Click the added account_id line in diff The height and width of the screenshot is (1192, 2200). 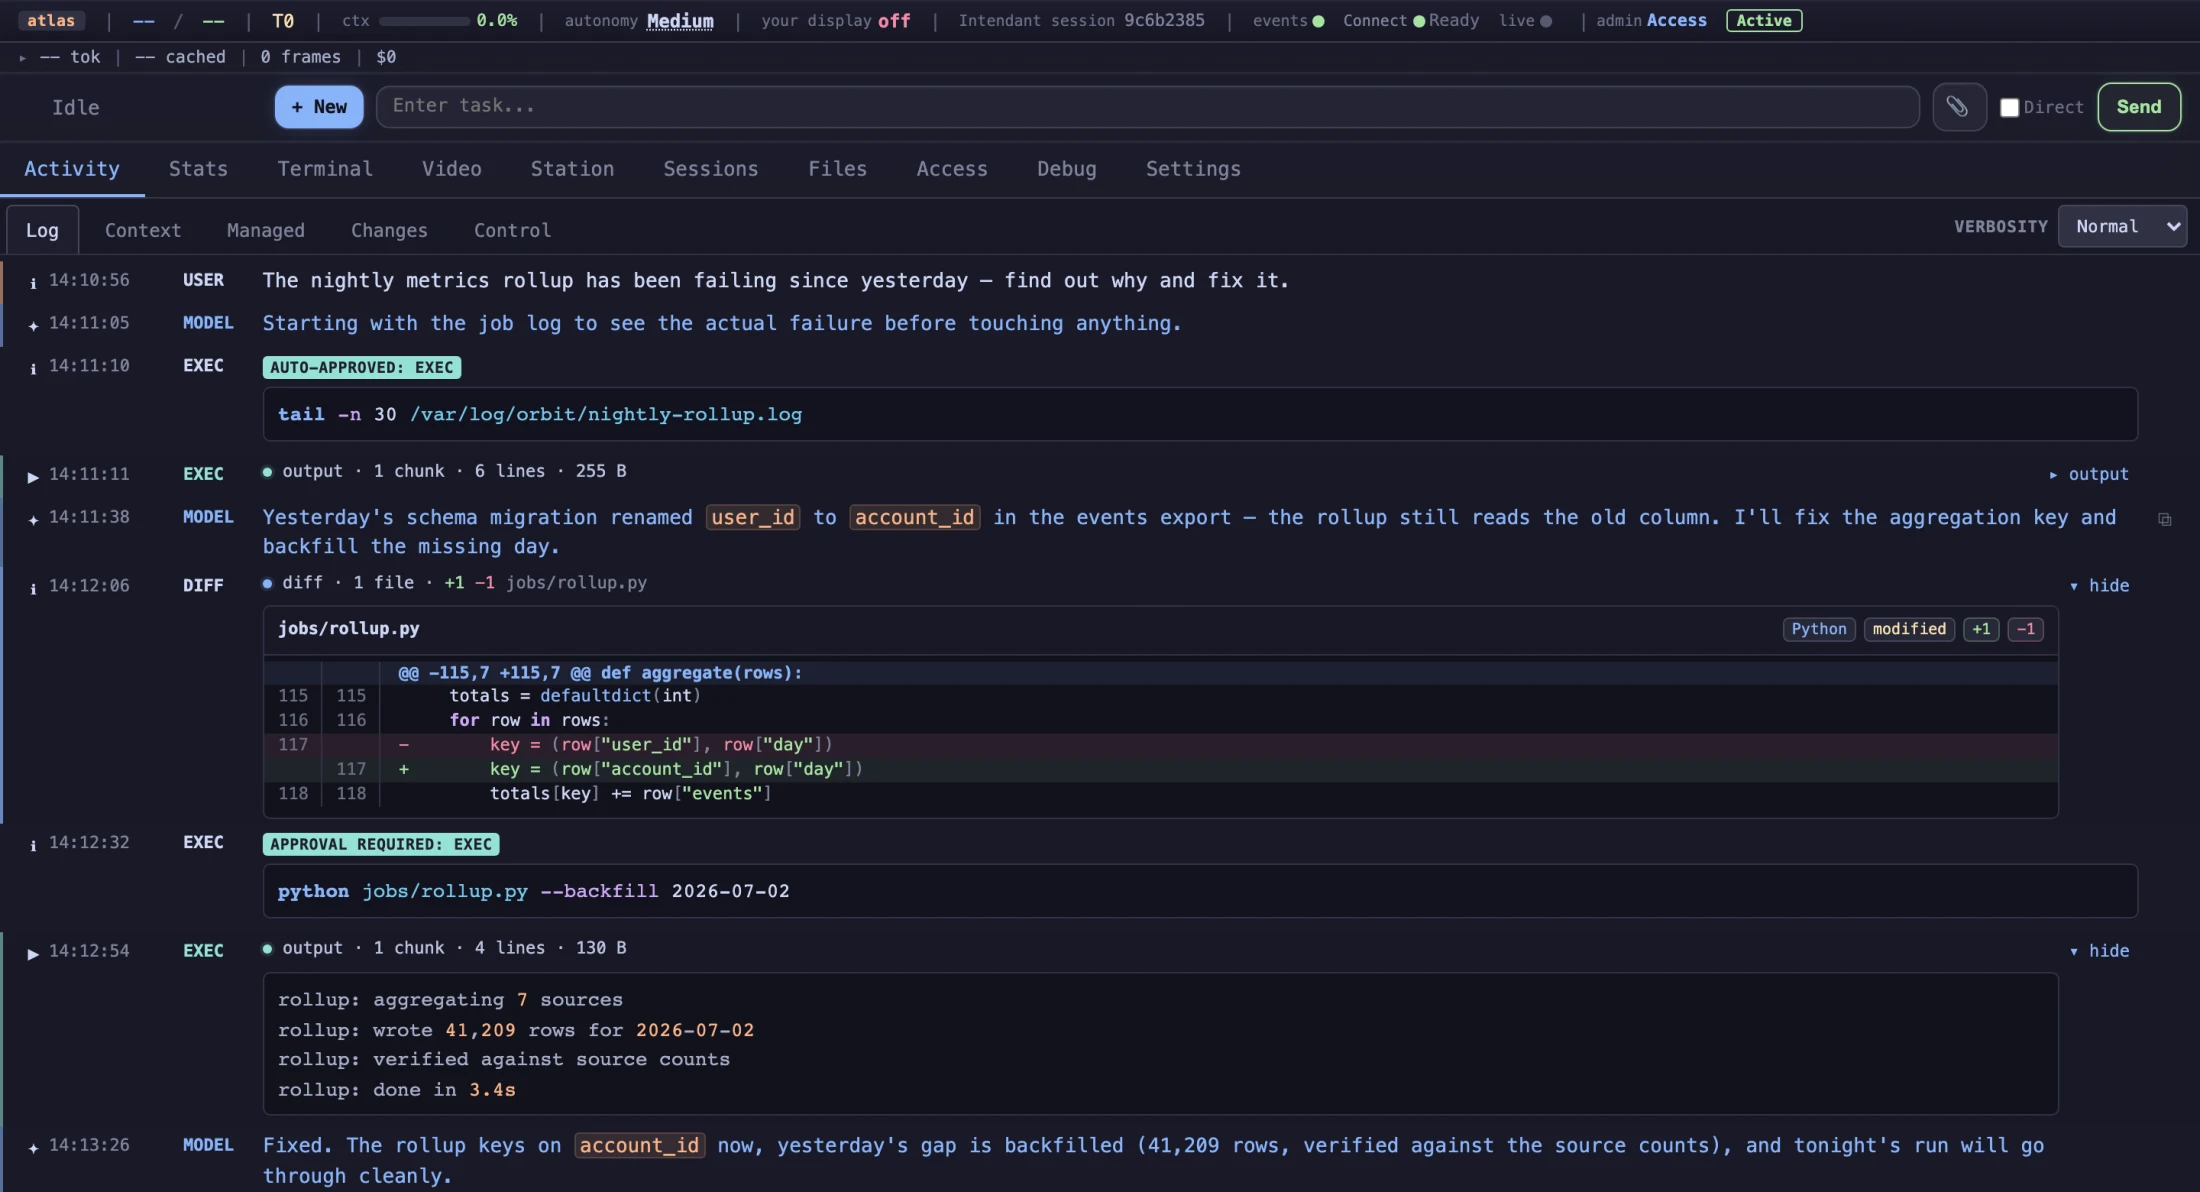[1161, 769]
